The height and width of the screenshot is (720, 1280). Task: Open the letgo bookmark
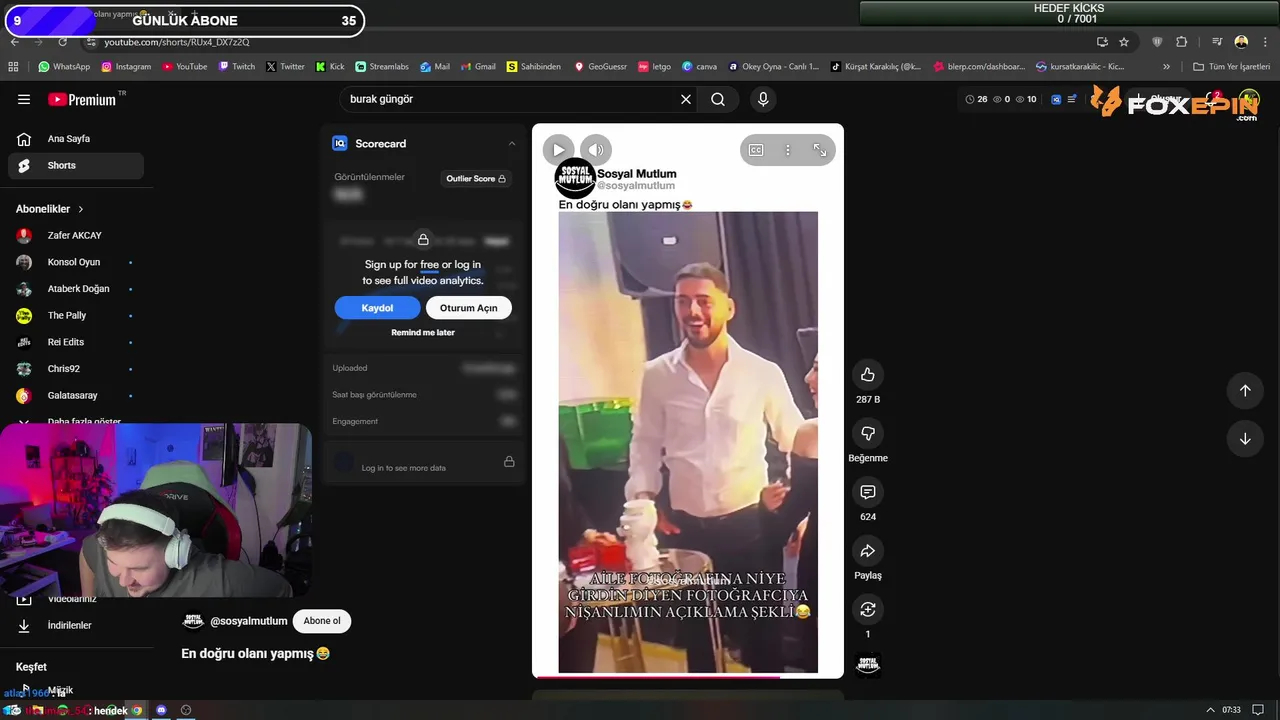pyautogui.click(x=655, y=67)
